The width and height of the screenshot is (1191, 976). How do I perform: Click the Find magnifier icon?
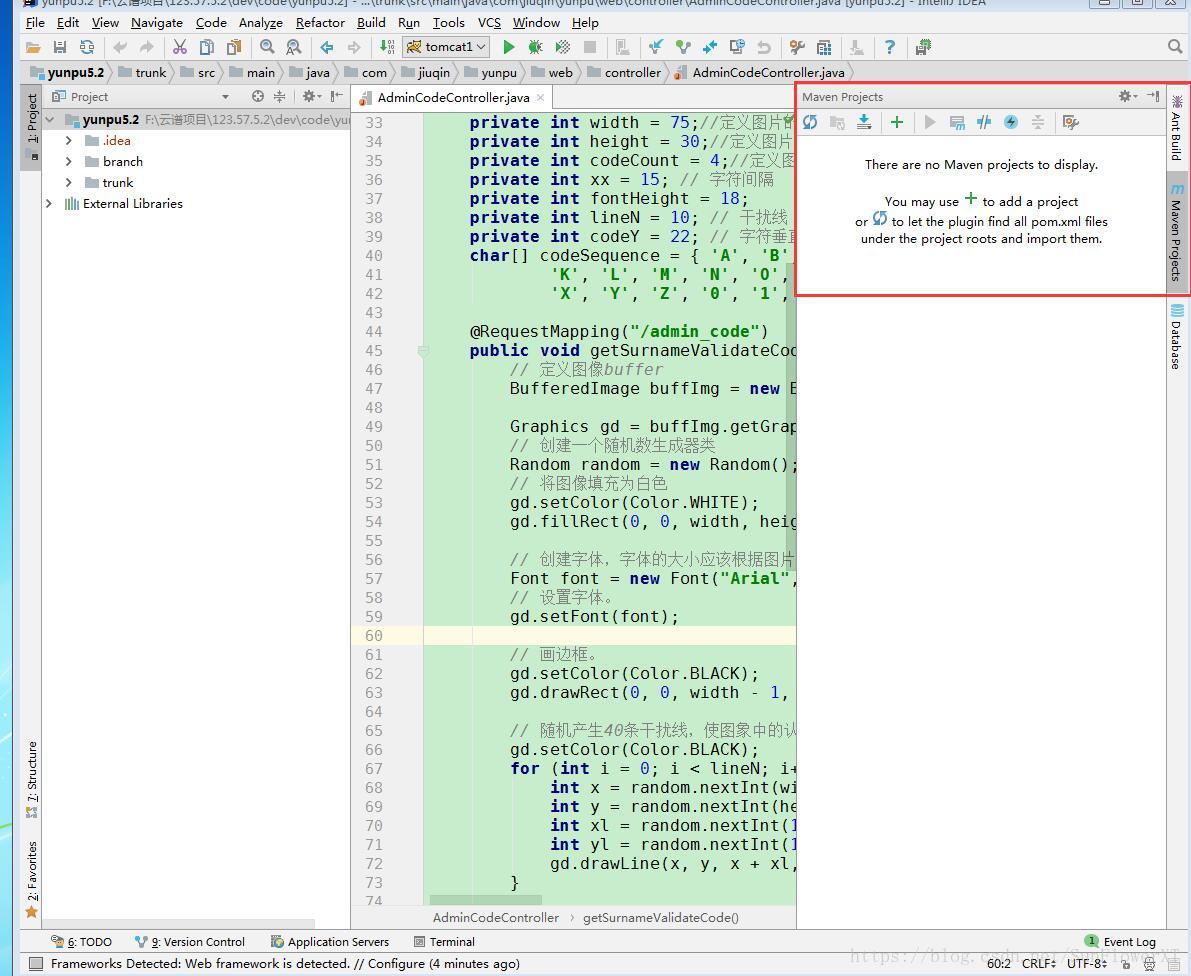pos(267,47)
